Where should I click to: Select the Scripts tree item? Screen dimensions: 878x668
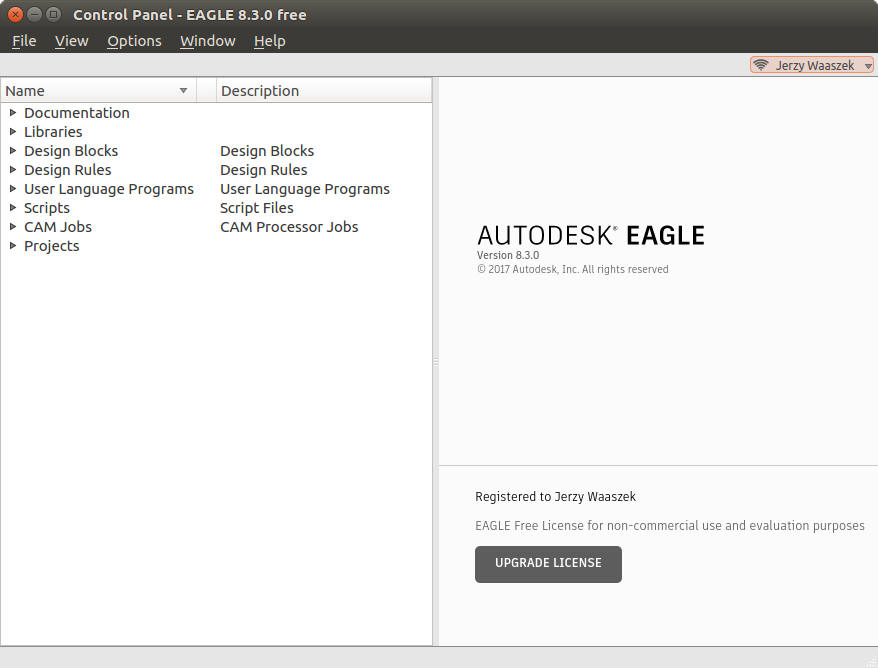(x=47, y=208)
